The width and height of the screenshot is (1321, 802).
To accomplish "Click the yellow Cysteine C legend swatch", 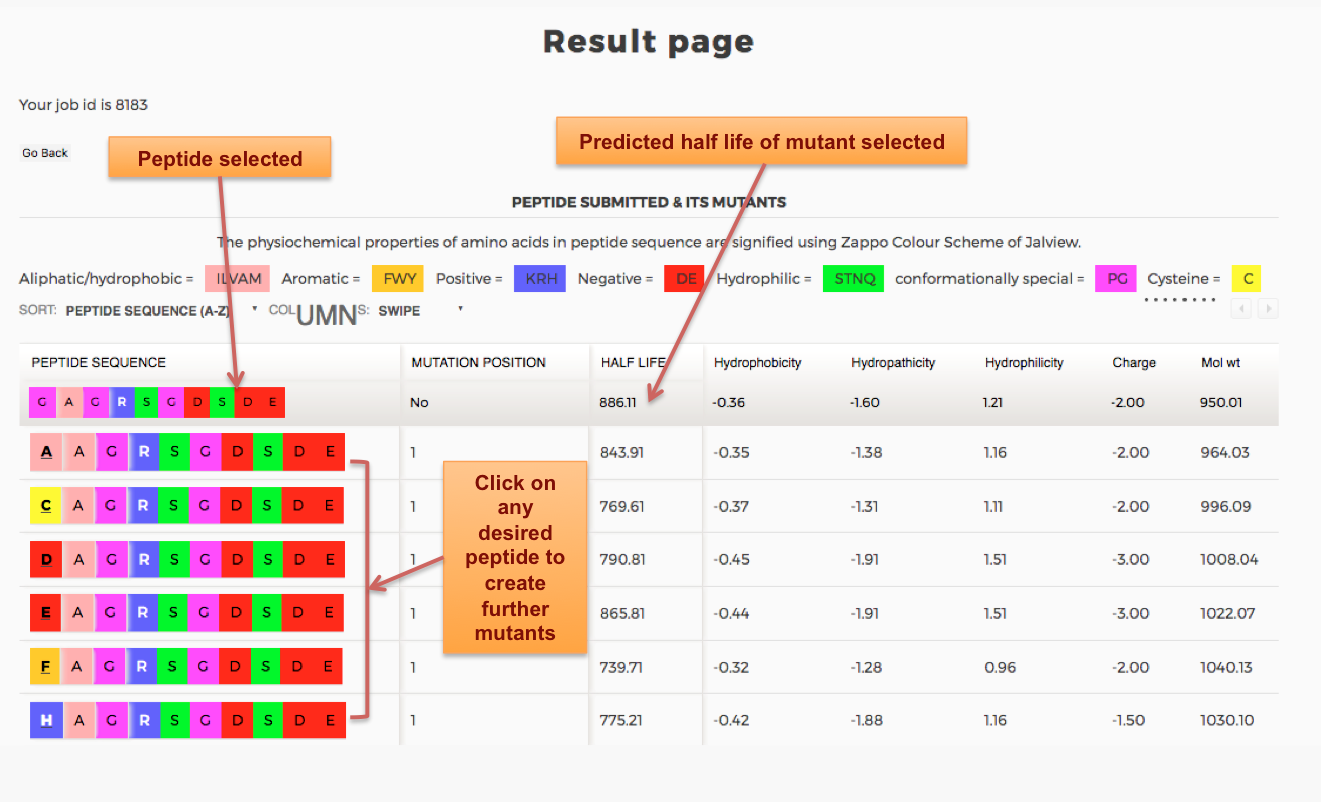I will coord(1246,279).
